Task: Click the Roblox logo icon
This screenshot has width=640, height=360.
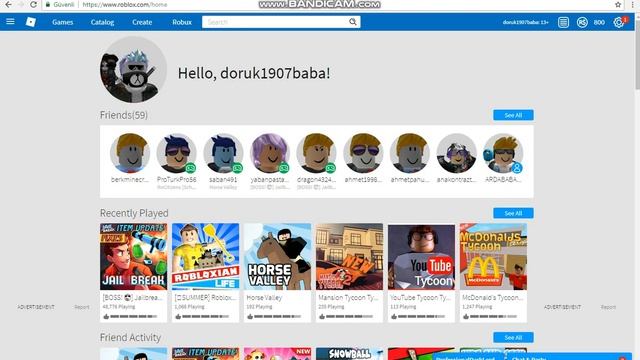Action: point(31,22)
